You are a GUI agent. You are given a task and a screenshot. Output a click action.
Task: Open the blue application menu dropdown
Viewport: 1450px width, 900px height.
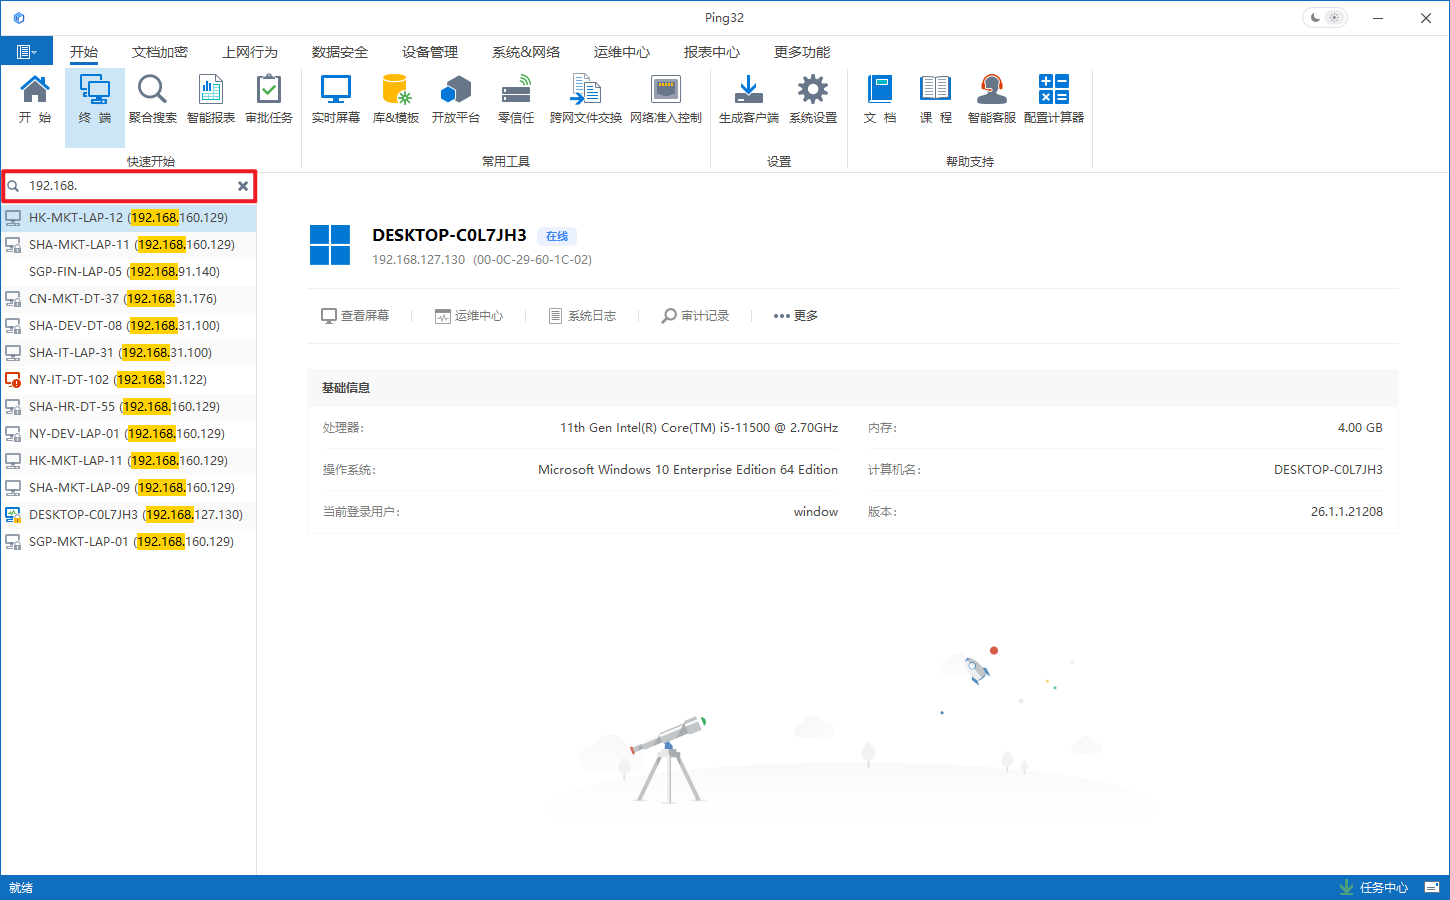[x=27, y=52]
